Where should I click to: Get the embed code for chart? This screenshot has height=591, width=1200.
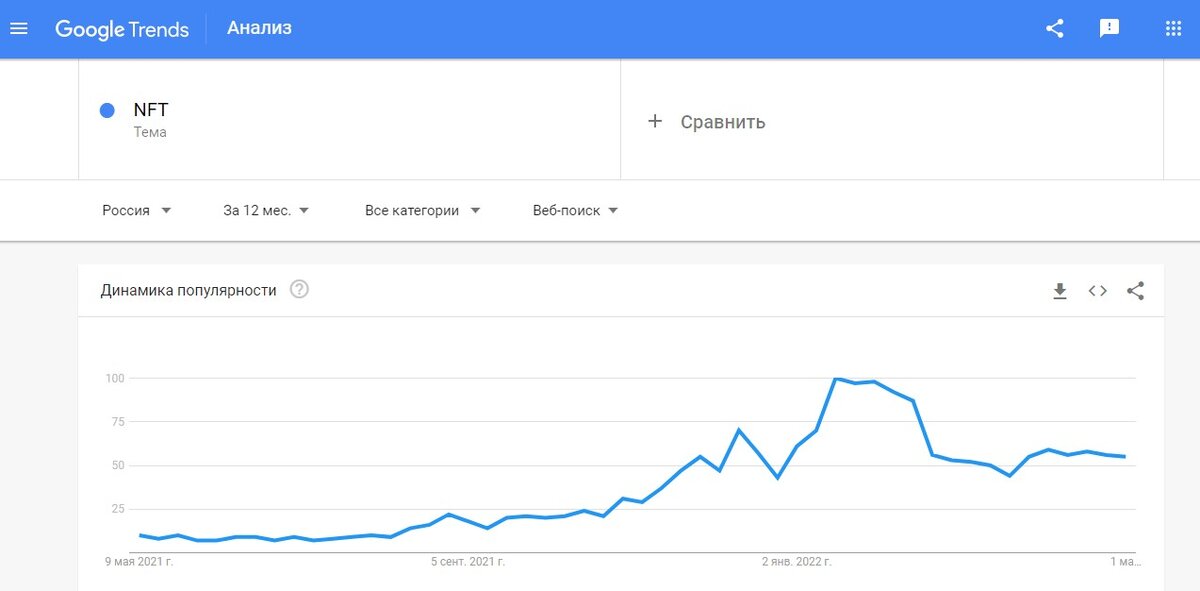tap(1097, 291)
